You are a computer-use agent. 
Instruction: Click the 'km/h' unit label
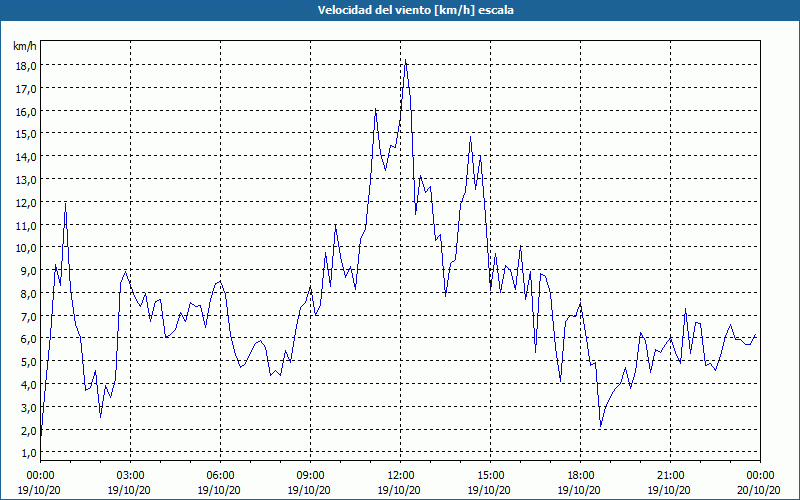(x=25, y=46)
